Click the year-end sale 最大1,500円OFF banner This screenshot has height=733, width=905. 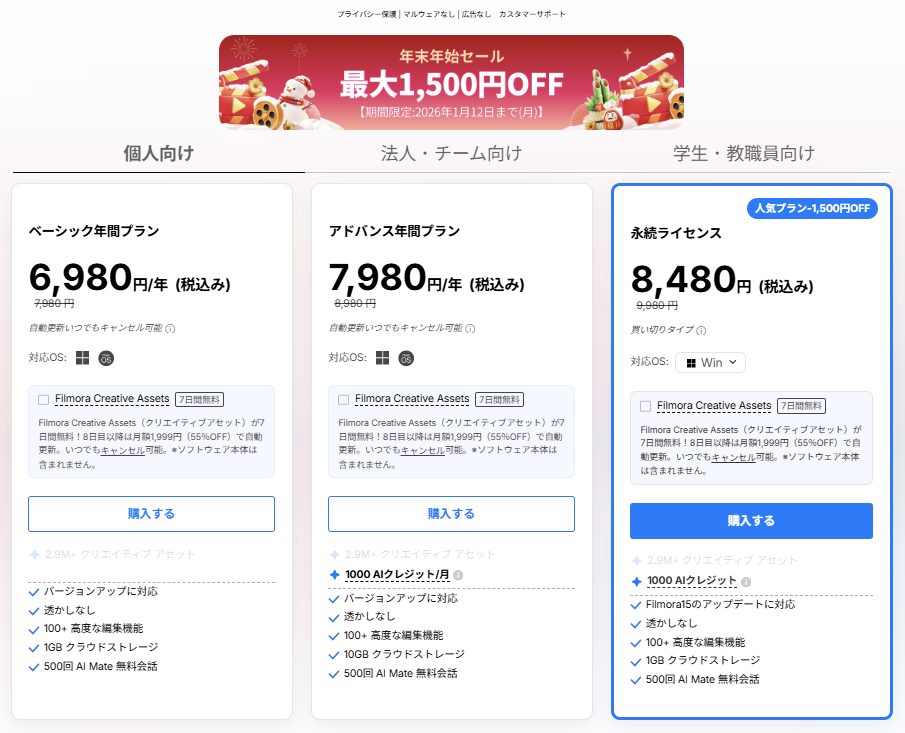pyautogui.click(x=451, y=82)
